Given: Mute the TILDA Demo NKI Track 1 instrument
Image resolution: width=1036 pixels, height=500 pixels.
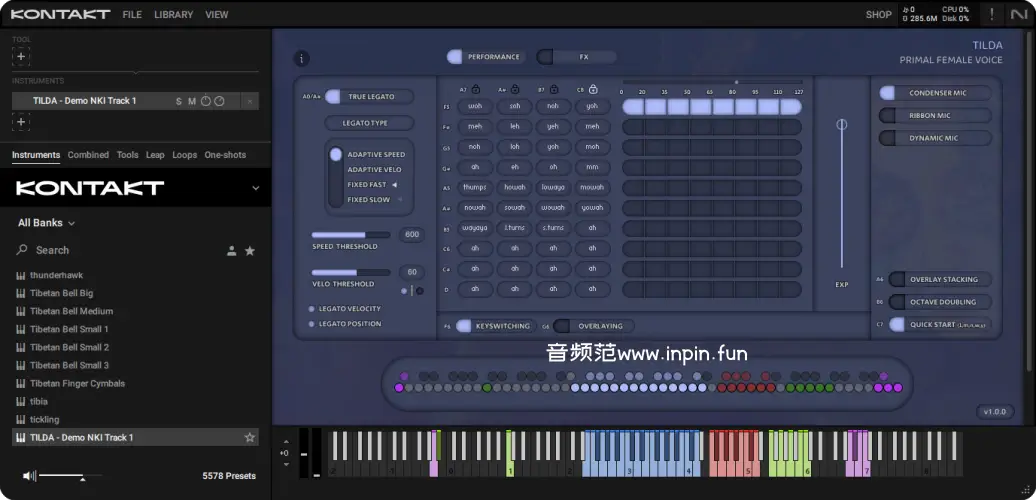Looking at the screenshot, I should (192, 101).
